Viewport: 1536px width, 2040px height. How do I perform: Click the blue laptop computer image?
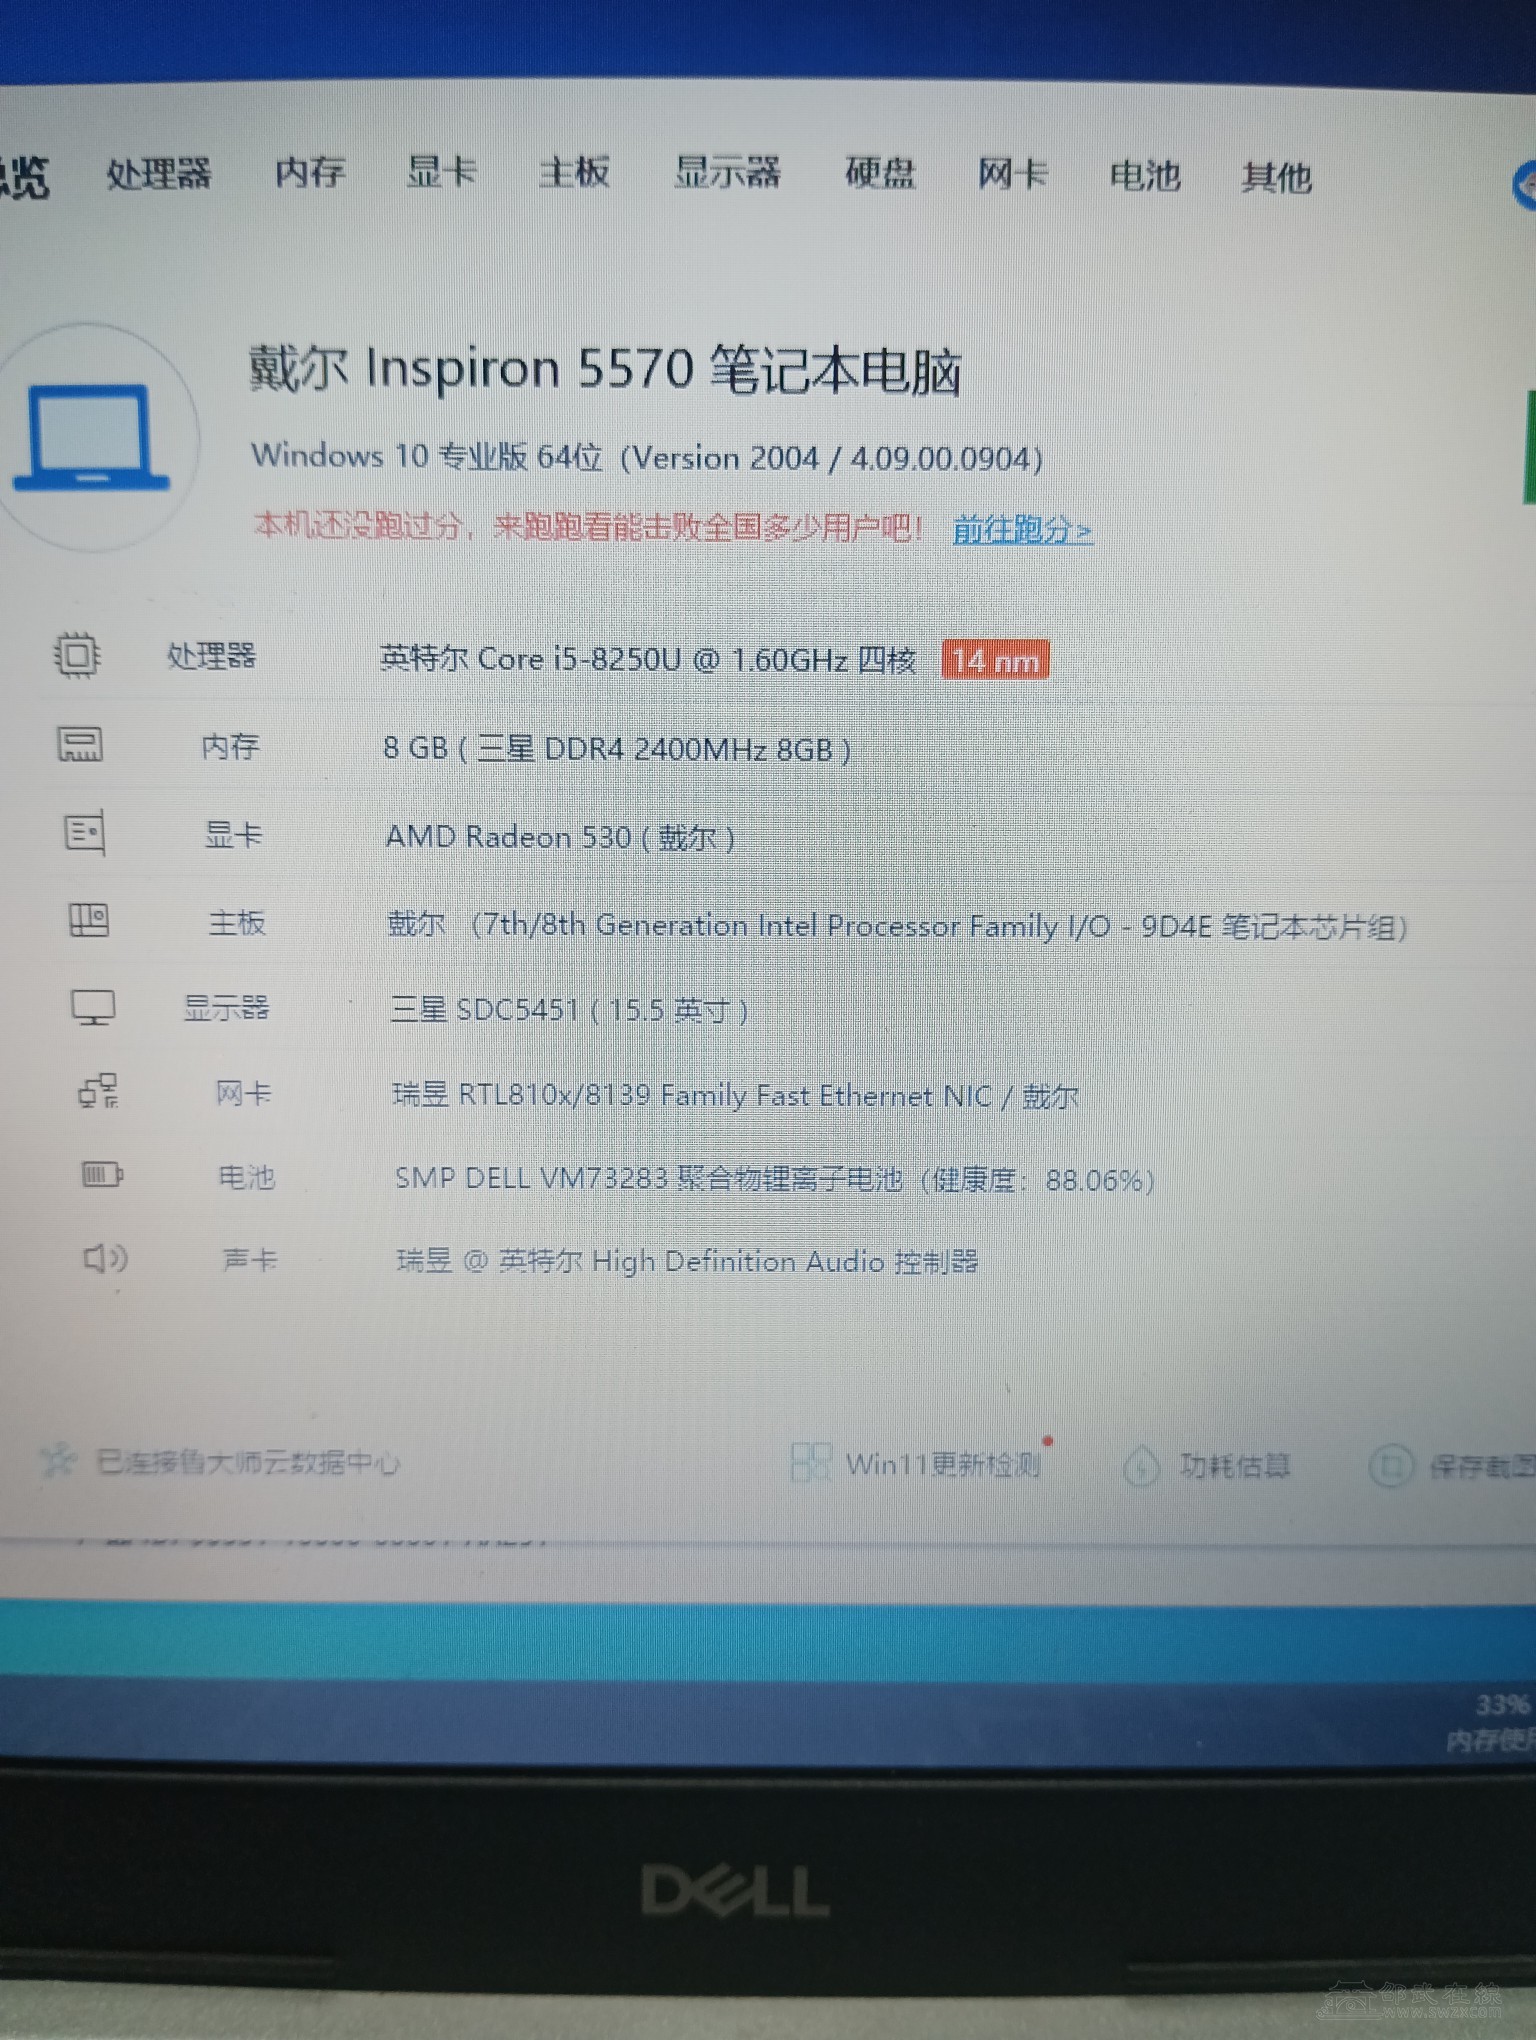[x=92, y=438]
